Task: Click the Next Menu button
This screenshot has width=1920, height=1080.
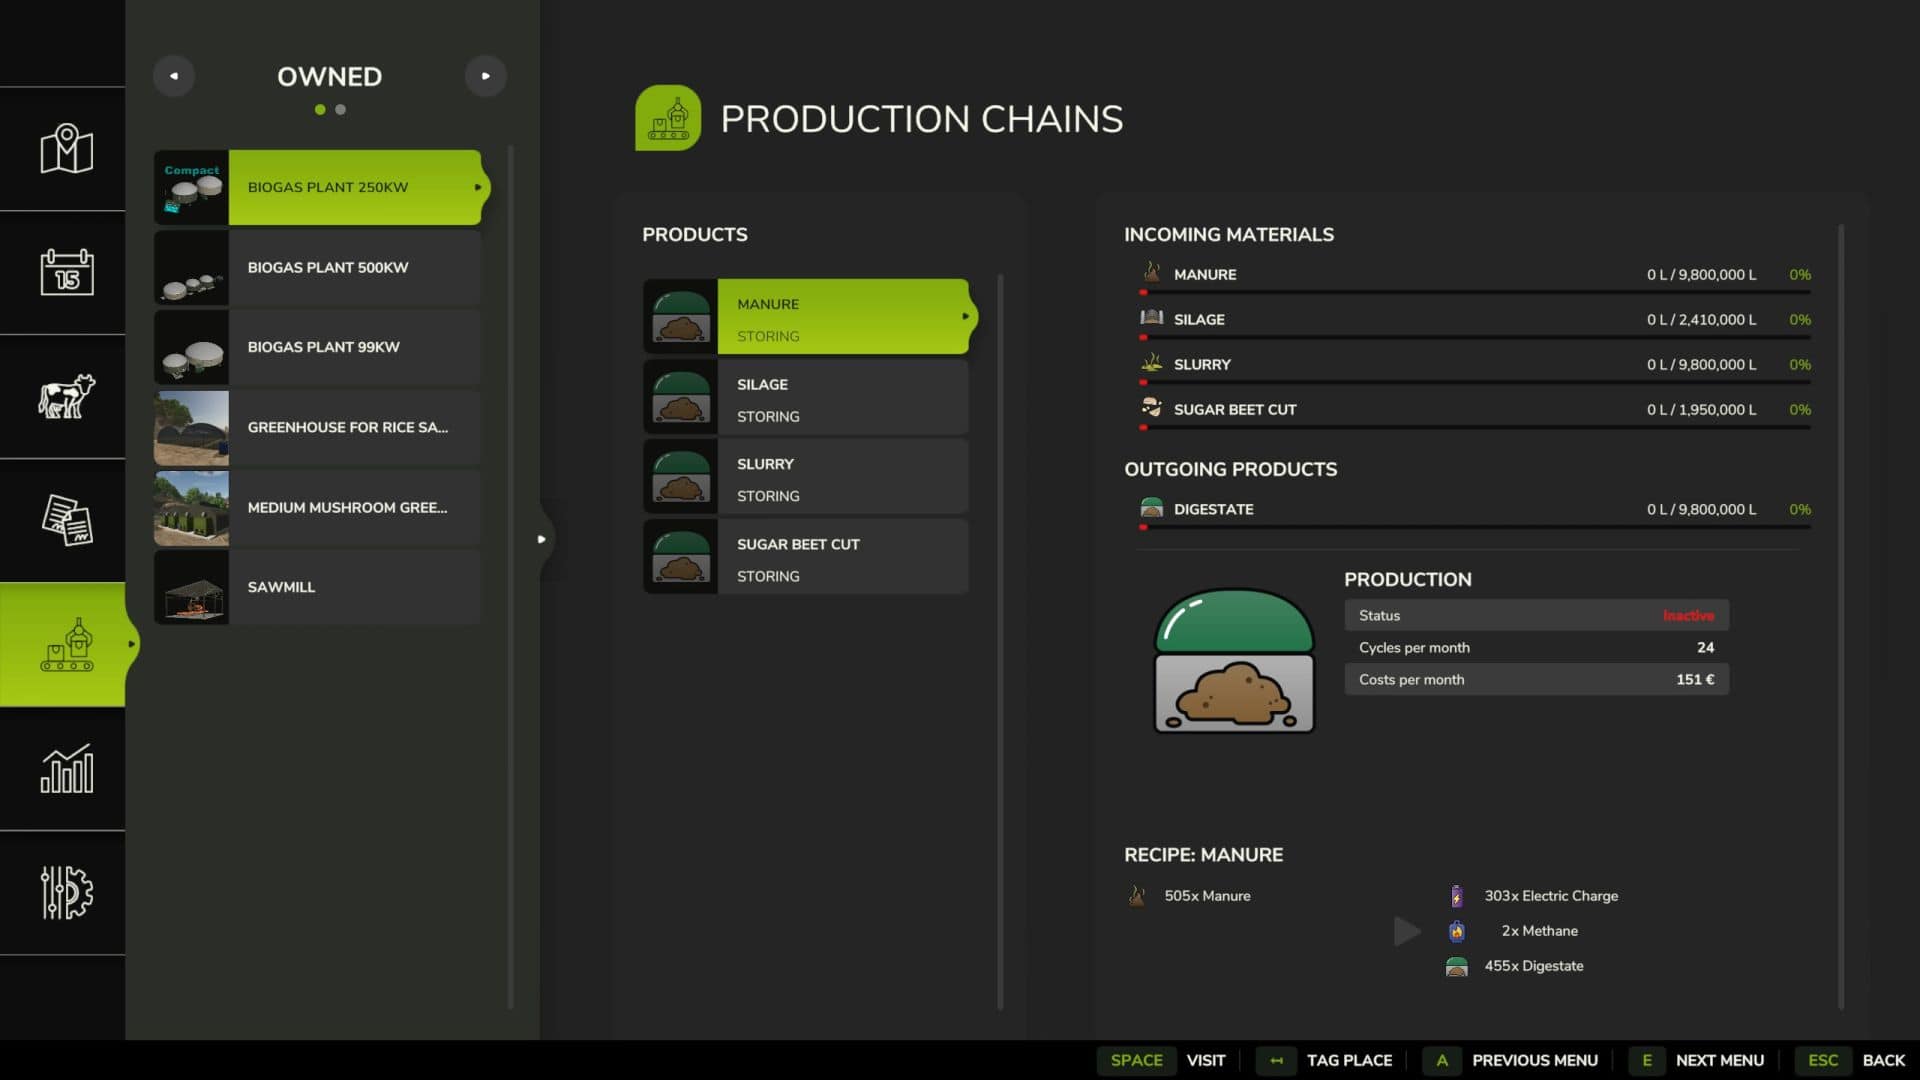Action: (1720, 1060)
